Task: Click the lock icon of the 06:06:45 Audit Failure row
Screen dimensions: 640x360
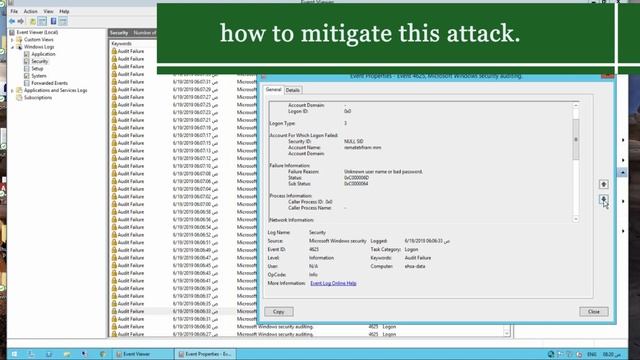Action: click(x=114, y=266)
